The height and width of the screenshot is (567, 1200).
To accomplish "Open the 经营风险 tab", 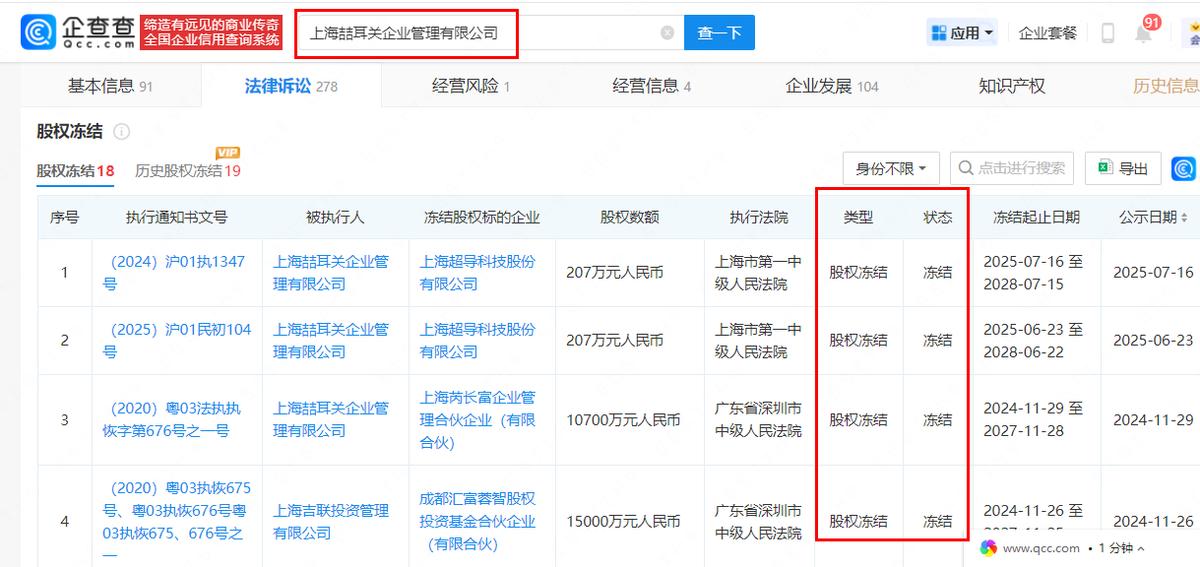I will [x=471, y=86].
